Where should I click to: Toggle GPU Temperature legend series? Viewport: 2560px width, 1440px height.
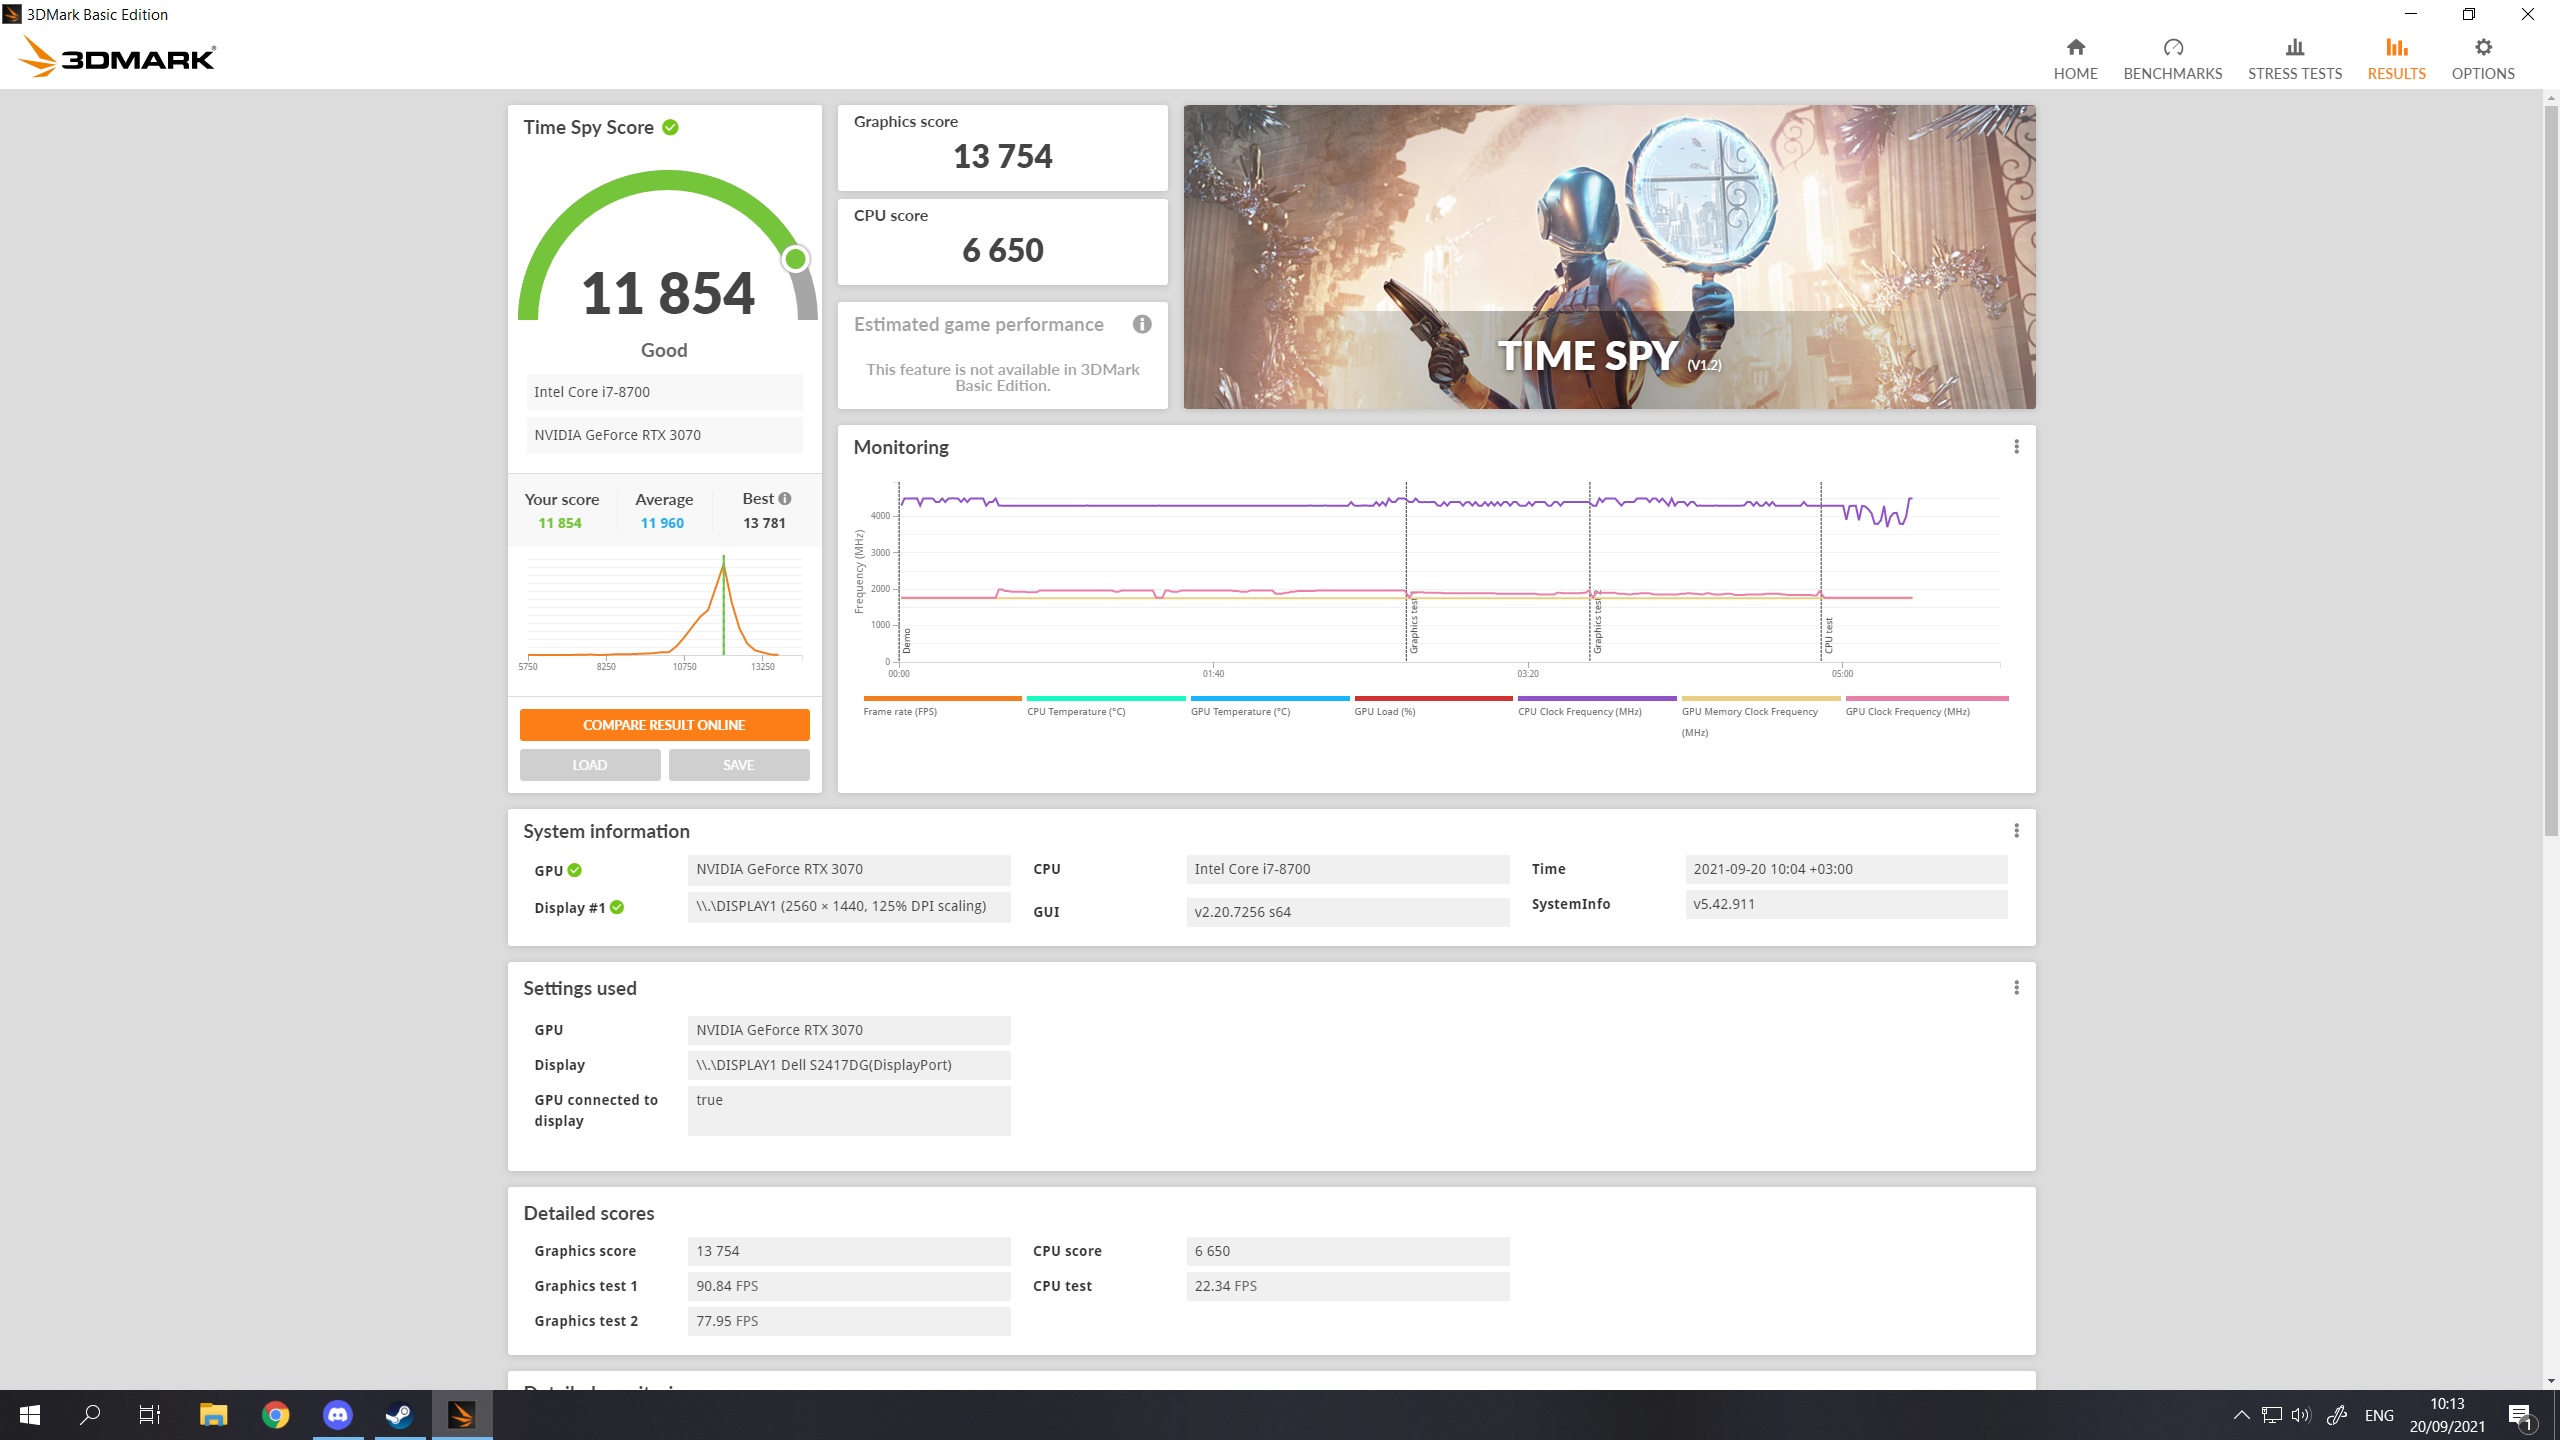pyautogui.click(x=1270, y=706)
